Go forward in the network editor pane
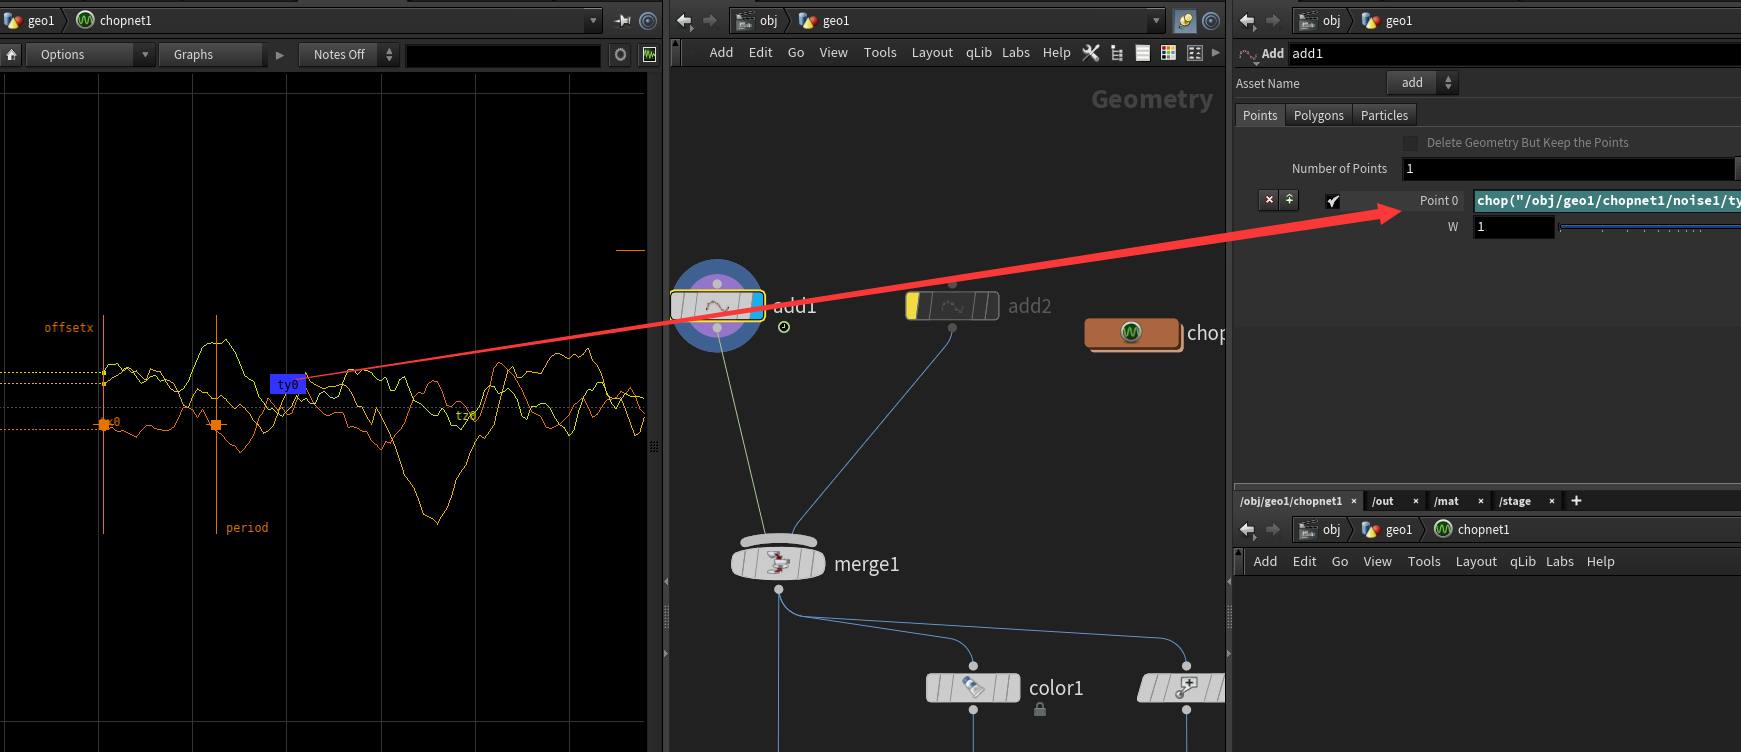 (710, 20)
